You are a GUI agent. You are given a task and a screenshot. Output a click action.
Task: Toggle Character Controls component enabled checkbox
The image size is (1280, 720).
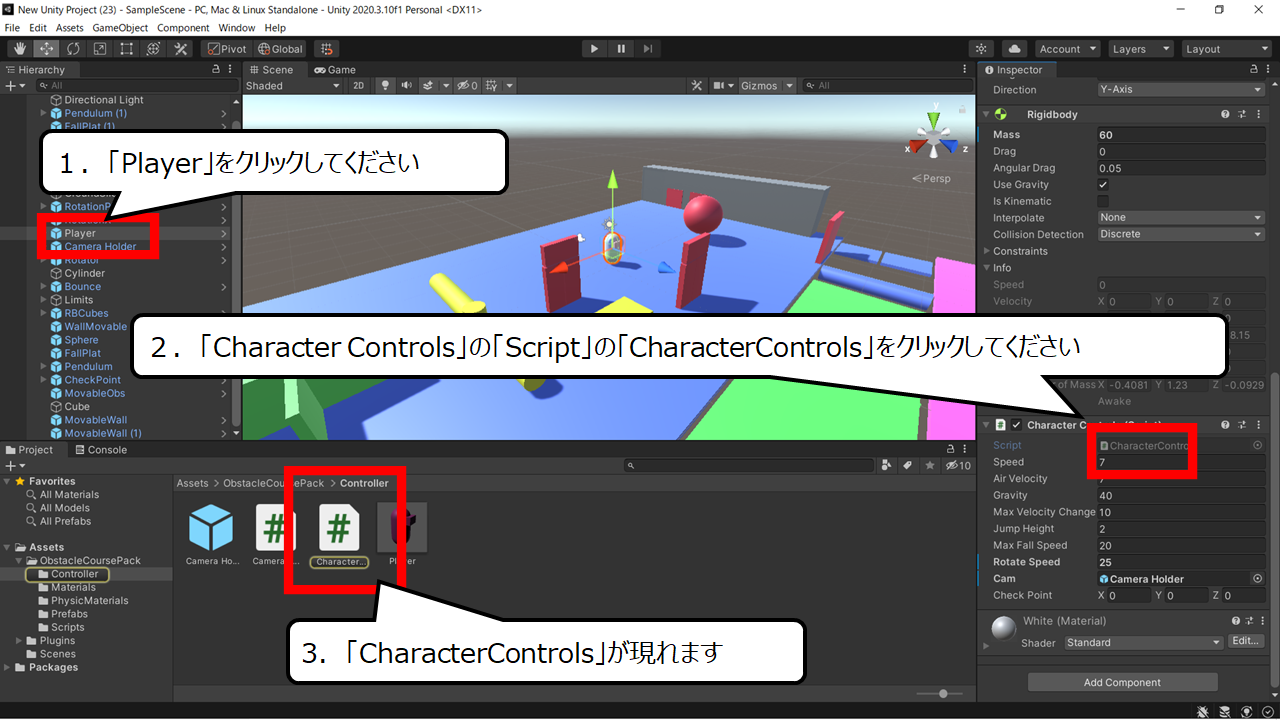[x=1016, y=425]
